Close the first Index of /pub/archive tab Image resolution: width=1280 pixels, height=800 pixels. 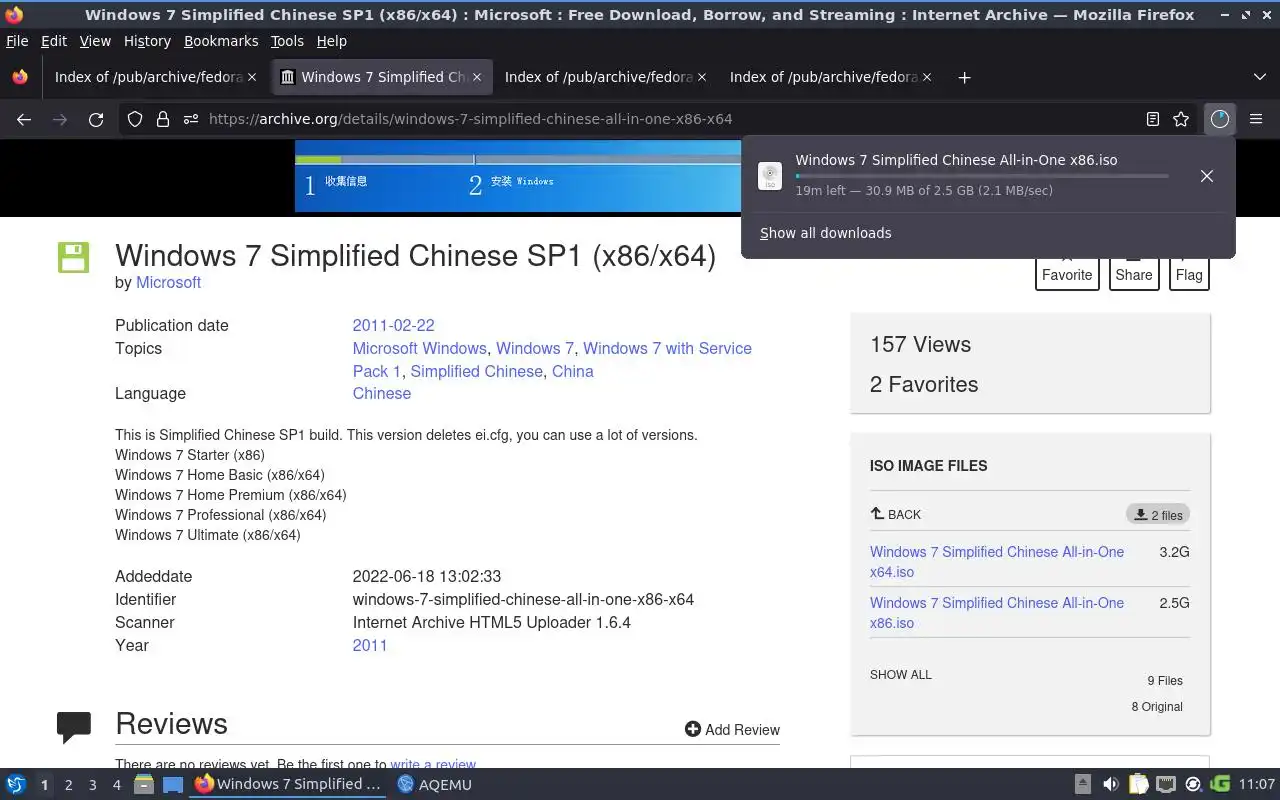(252, 77)
